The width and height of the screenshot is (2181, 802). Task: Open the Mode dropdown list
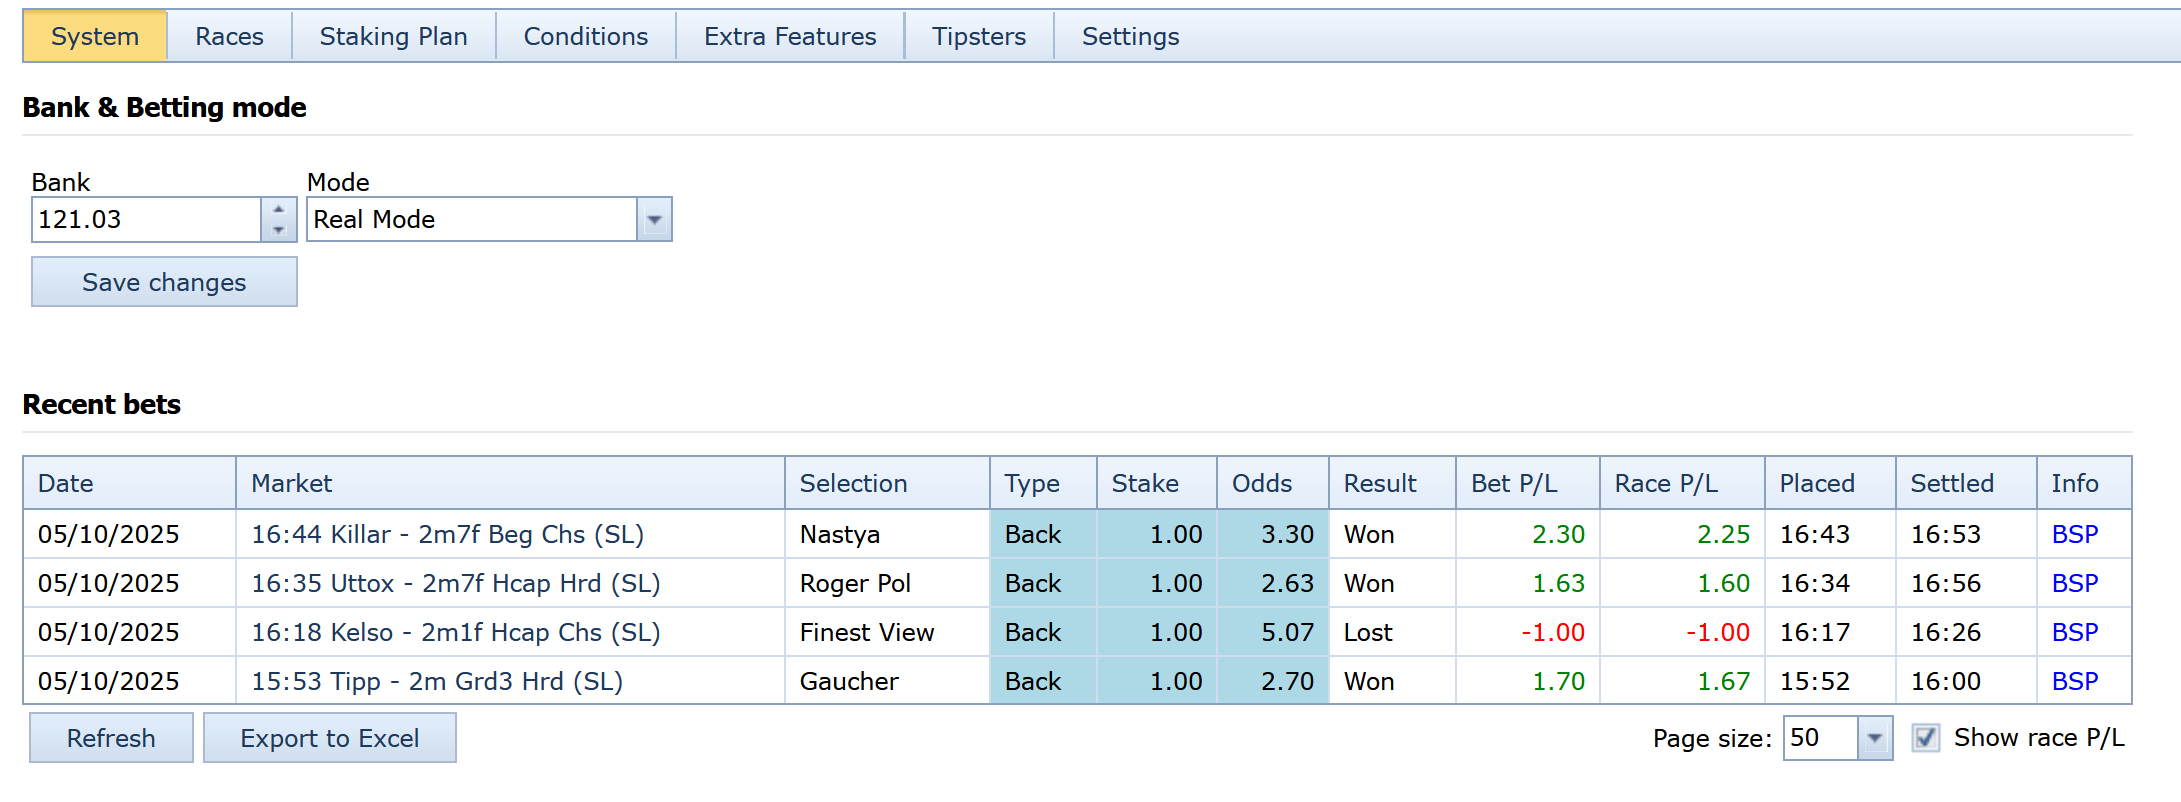point(654,220)
